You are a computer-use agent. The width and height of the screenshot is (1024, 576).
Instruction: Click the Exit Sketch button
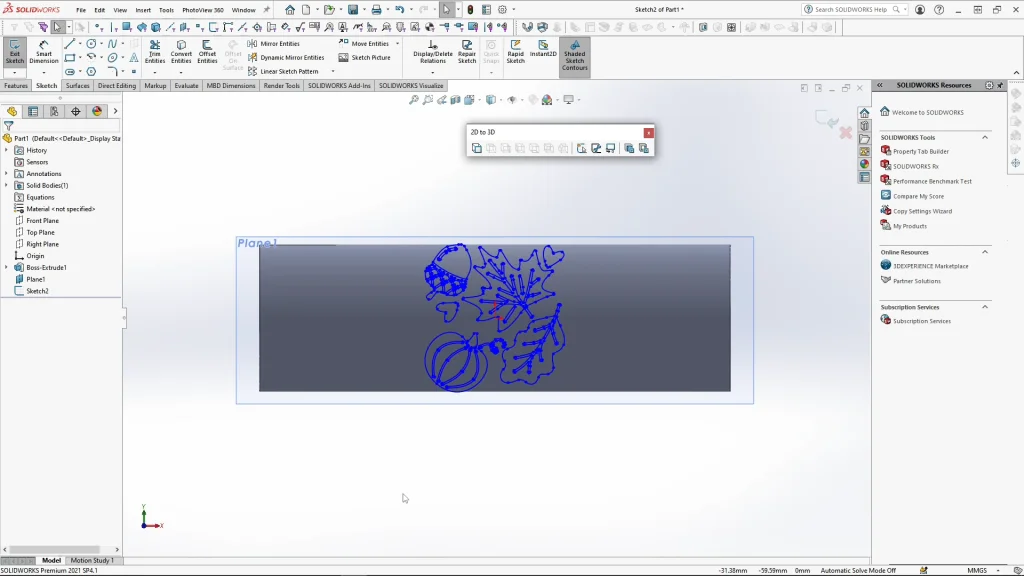14,52
